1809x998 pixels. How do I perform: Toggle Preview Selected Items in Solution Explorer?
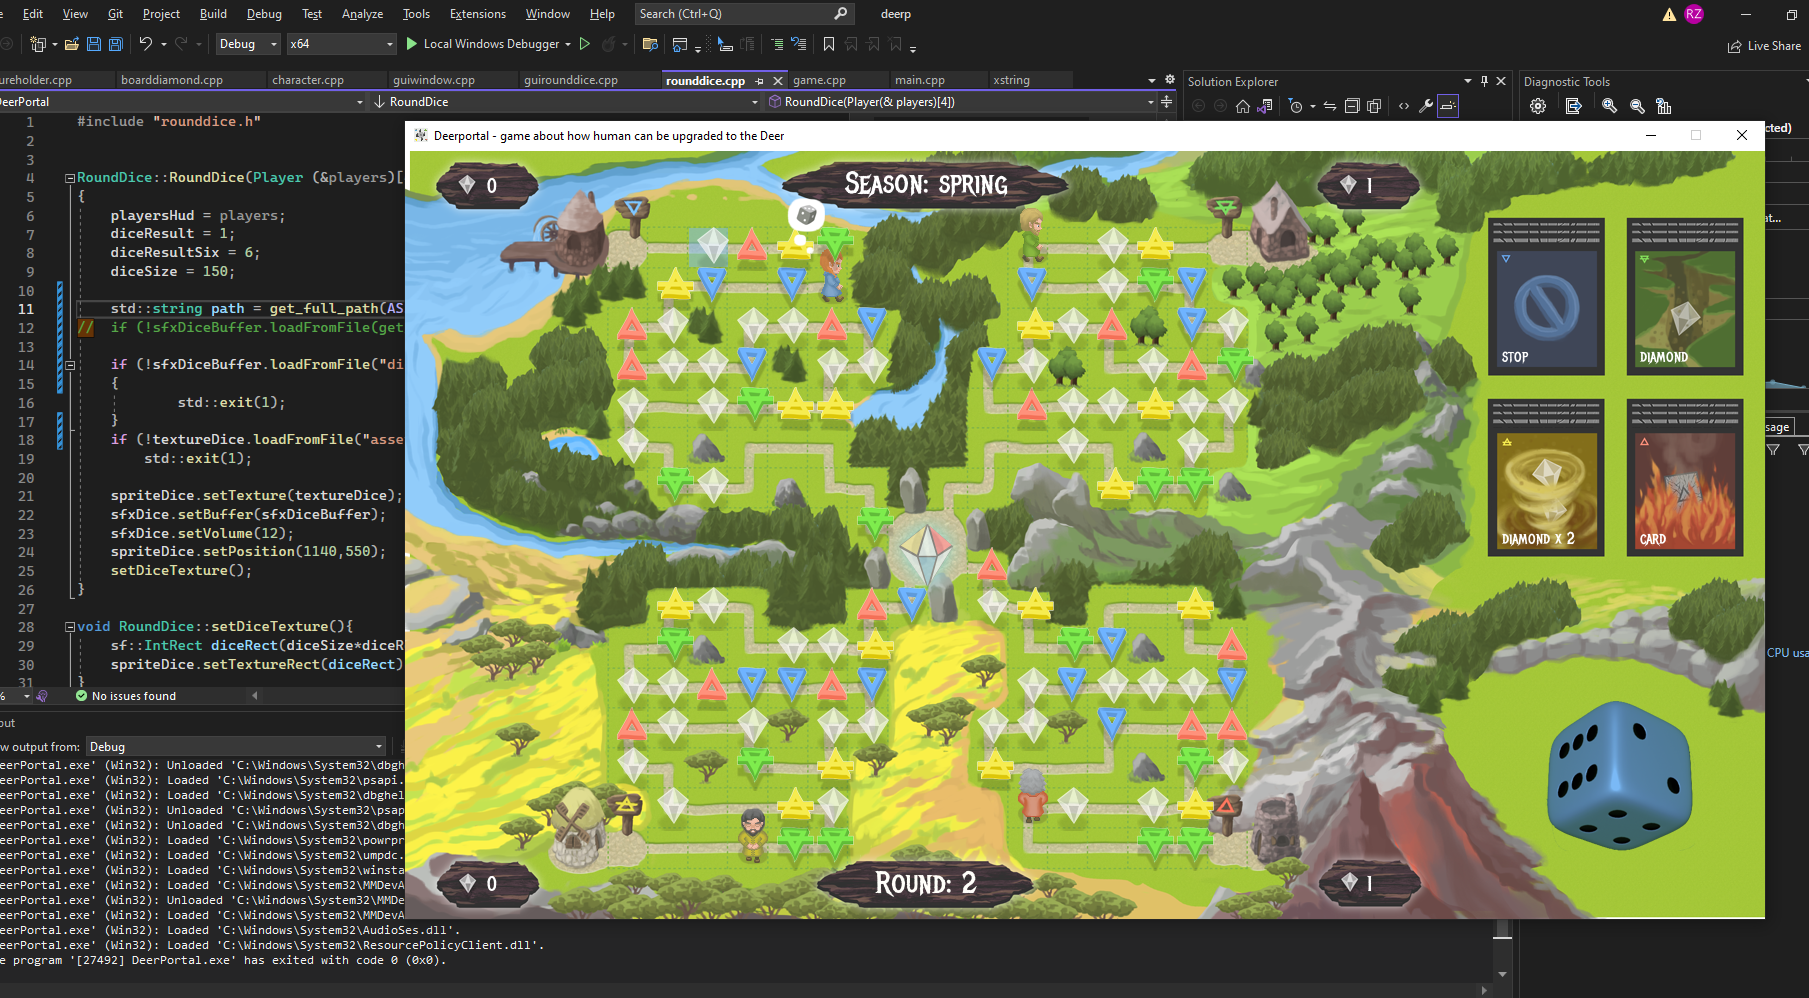click(x=1448, y=106)
